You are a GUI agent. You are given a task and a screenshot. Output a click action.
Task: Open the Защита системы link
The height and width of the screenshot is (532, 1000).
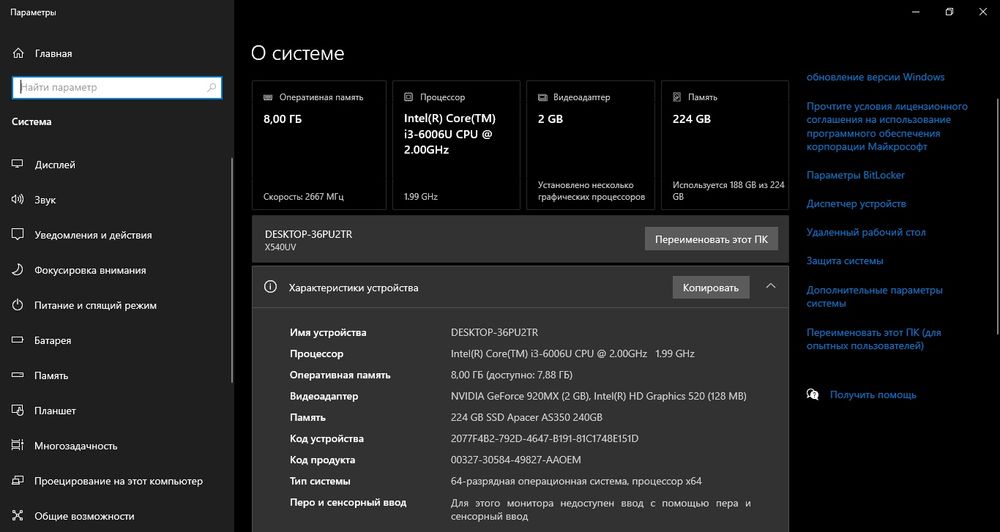point(844,261)
